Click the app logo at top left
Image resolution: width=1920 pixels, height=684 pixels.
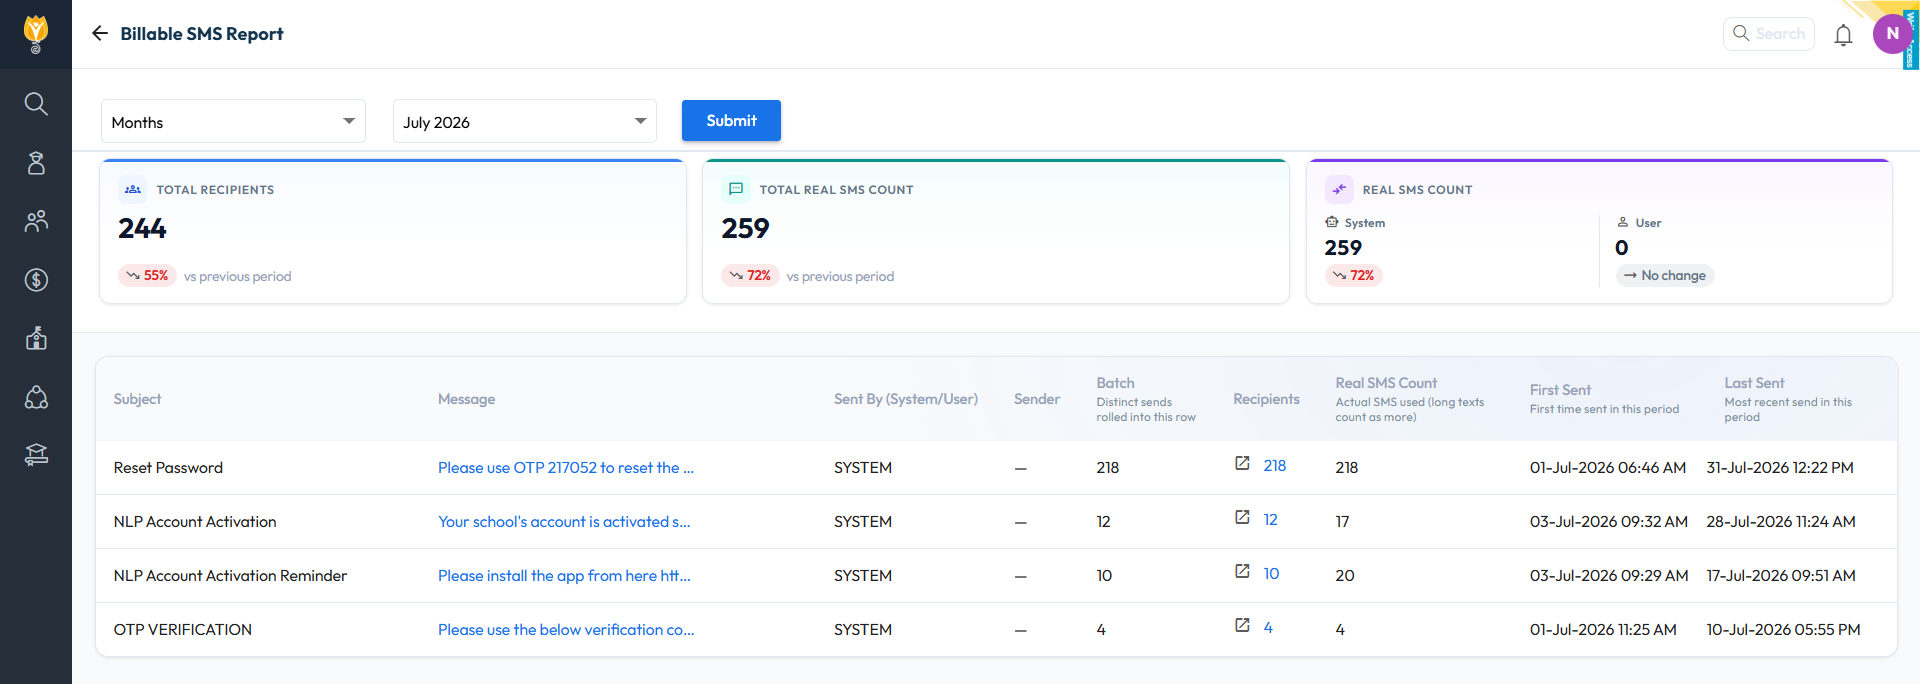click(36, 33)
